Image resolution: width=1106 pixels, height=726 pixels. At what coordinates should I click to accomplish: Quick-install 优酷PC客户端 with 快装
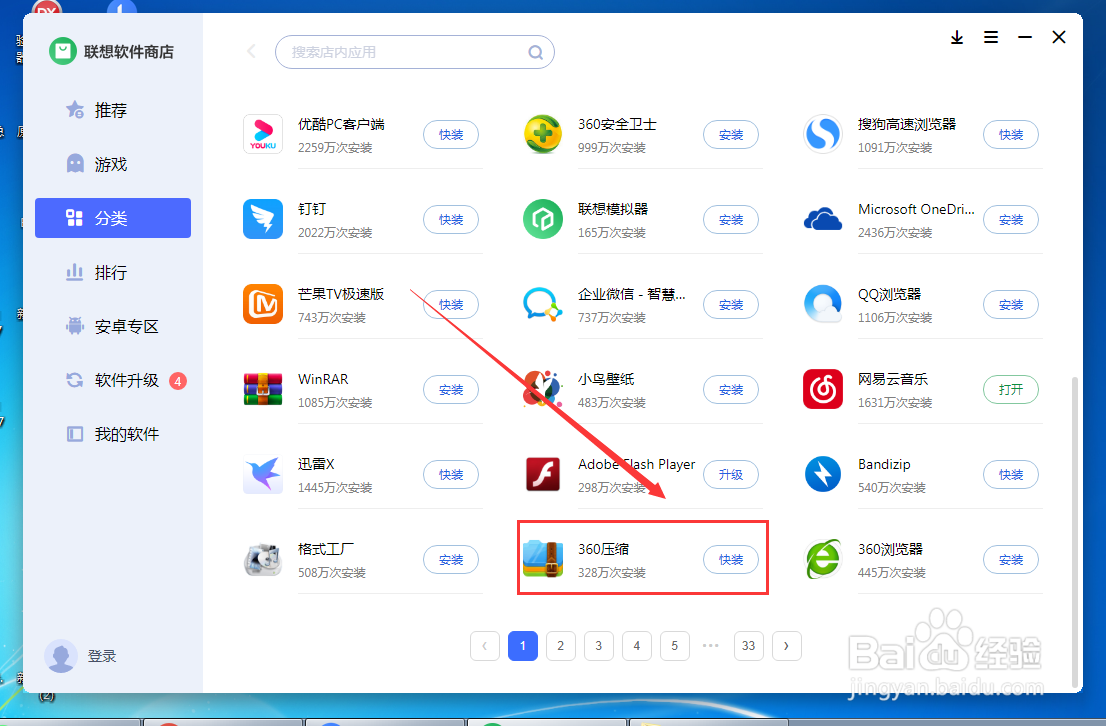pos(451,135)
